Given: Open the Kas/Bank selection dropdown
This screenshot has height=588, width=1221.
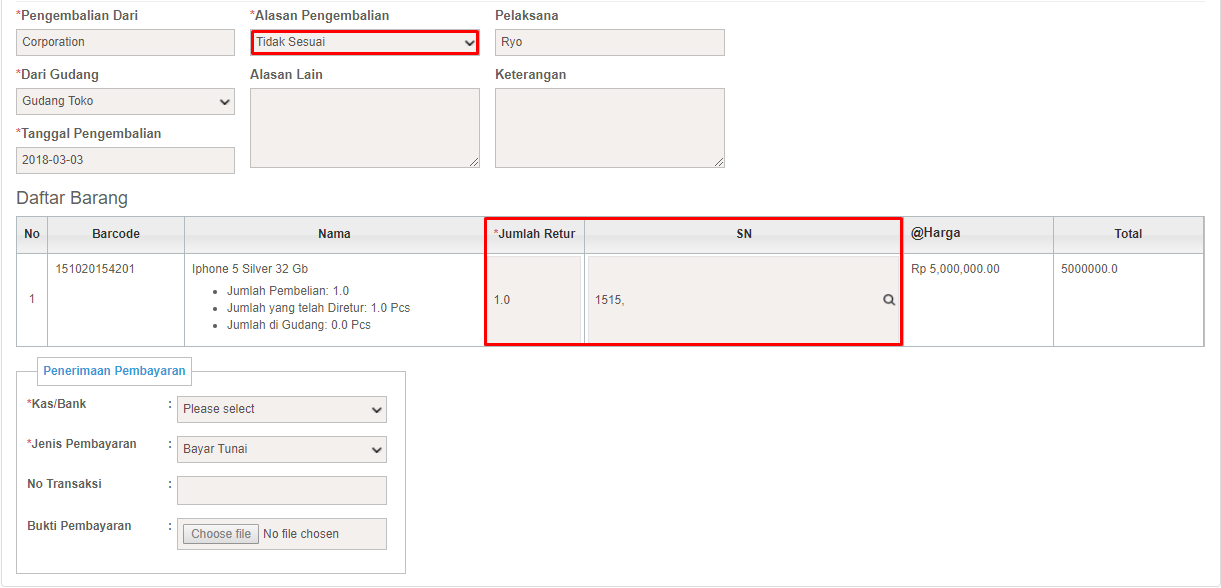Looking at the screenshot, I should (x=282, y=409).
